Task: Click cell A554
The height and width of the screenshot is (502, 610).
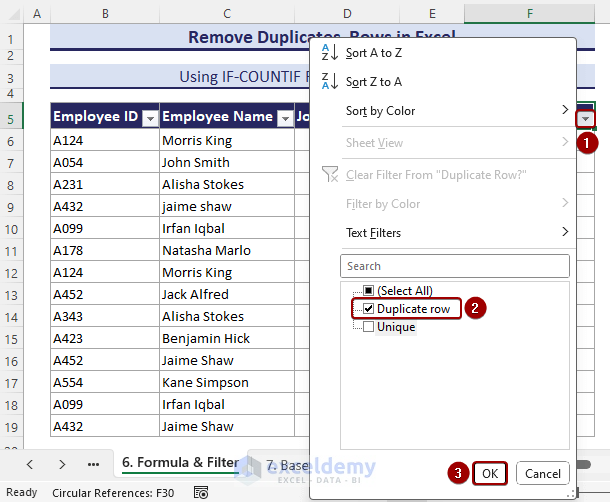Action: pyautogui.click(x=105, y=382)
